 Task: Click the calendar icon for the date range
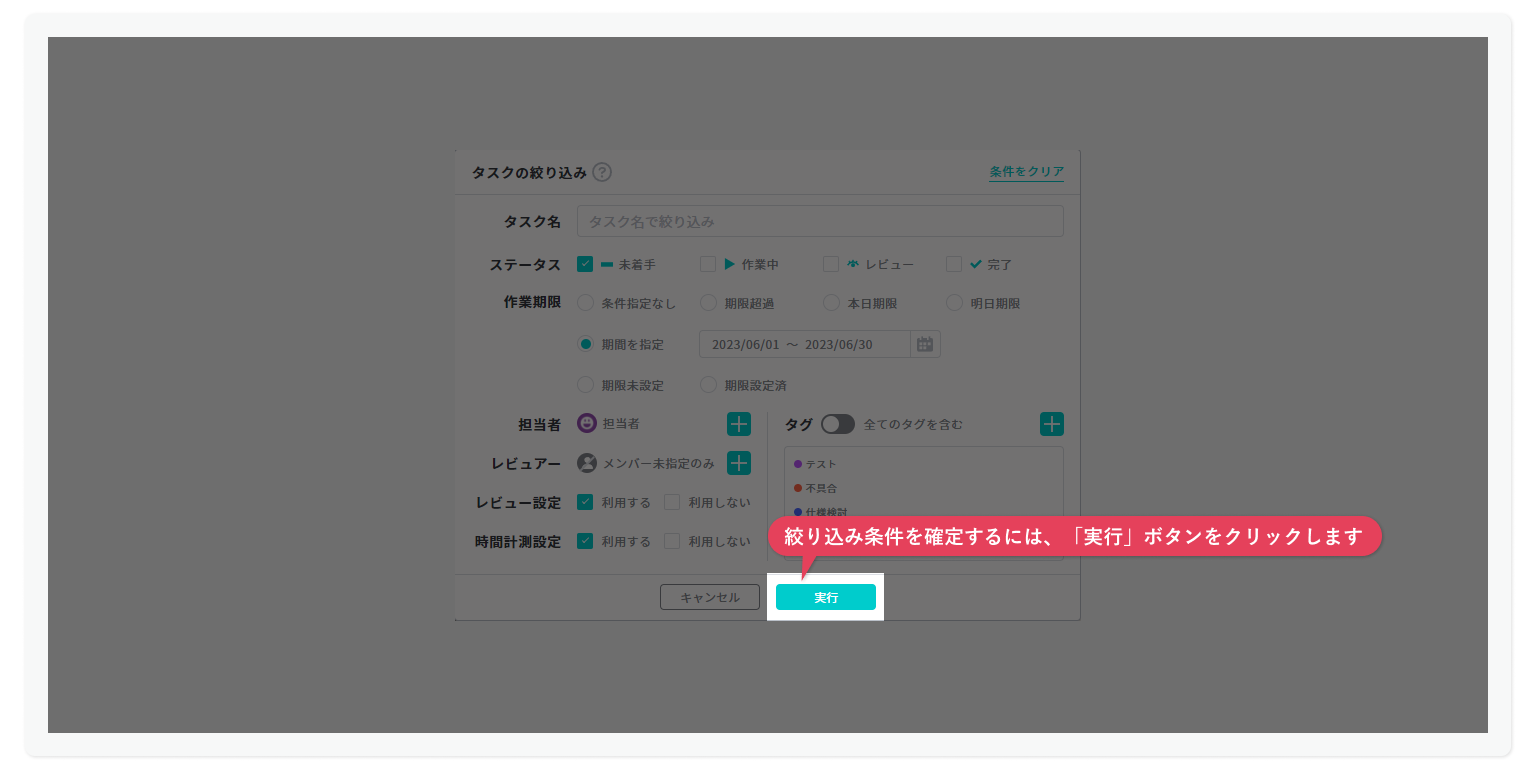pyautogui.click(x=925, y=344)
